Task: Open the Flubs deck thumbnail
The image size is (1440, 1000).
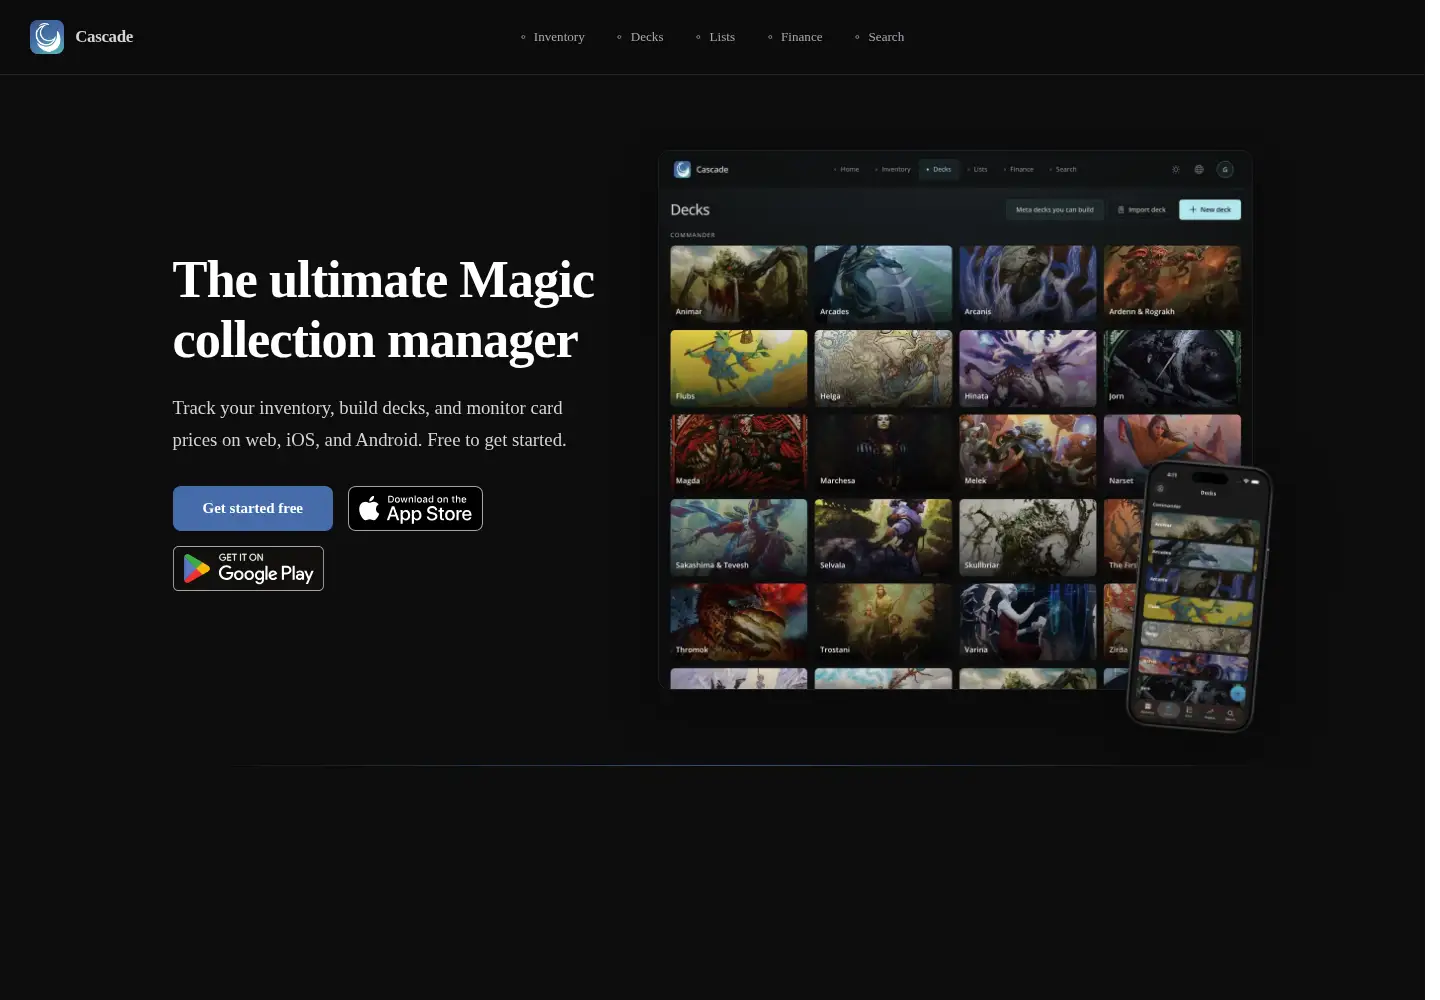Action: [x=739, y=368]
